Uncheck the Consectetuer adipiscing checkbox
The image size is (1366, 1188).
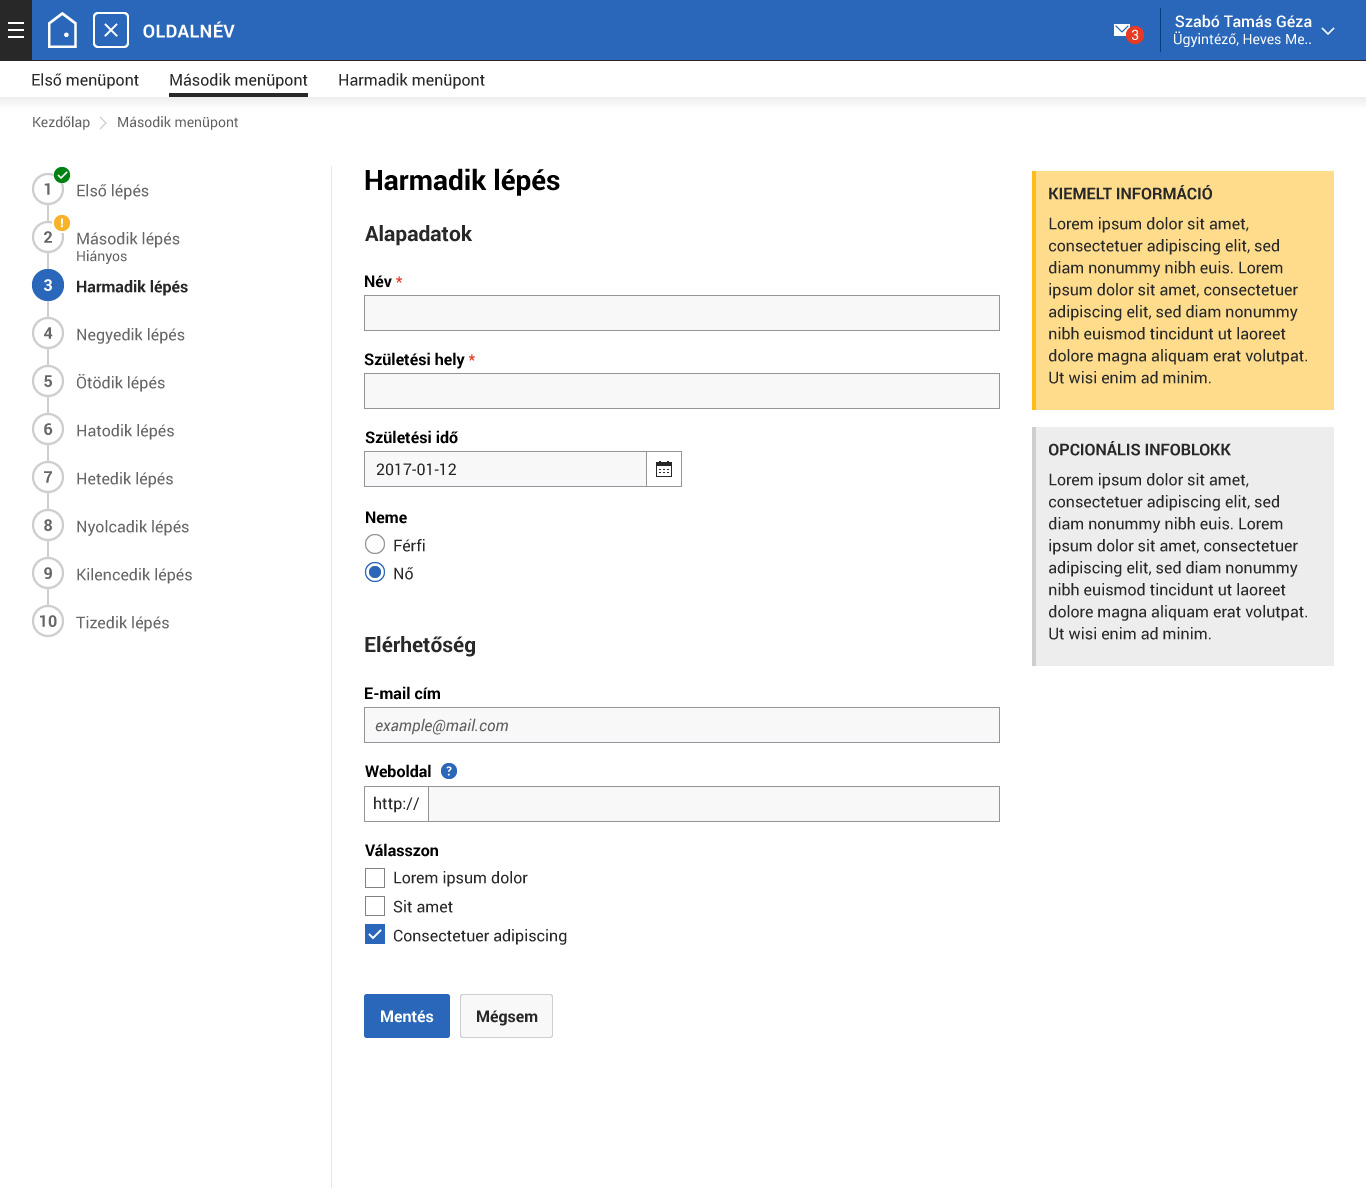pyautogui.click(x=375, y=935)
